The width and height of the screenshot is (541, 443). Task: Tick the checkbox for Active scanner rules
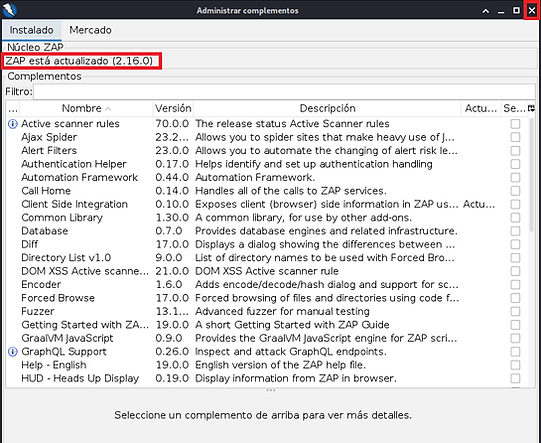tap(515, 124)
